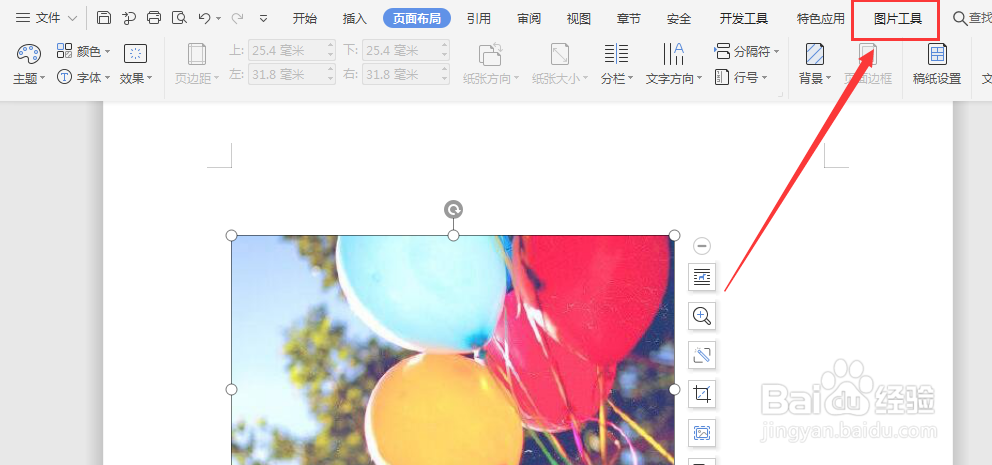Open the 图片工具 tab
Viewport: 992px width, 465px height.
[898, 18]
